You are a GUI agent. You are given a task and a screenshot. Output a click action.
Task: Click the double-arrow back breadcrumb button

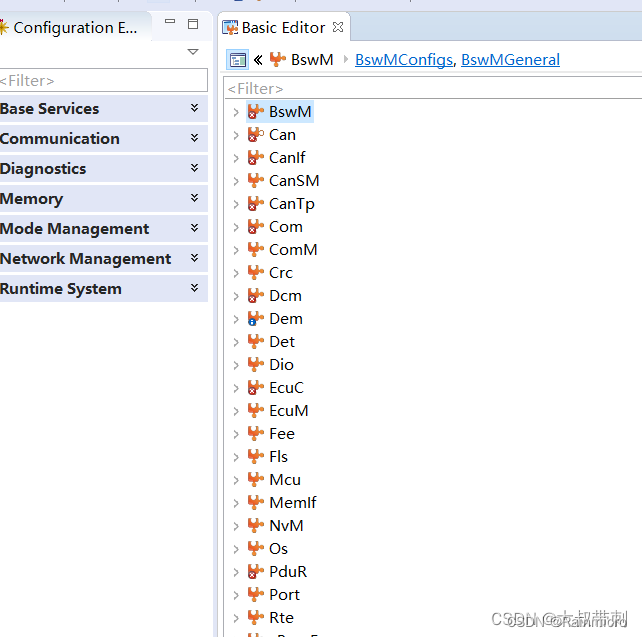tap(258, 60)
